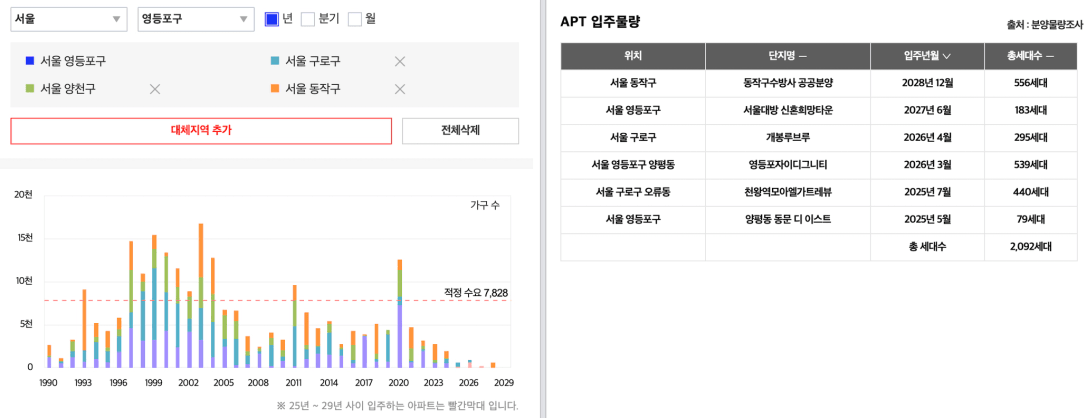This screenshot has width=1087, height=418.
Task: Remove 서울 동작구 with its X icon
Action: pos(399,89)
